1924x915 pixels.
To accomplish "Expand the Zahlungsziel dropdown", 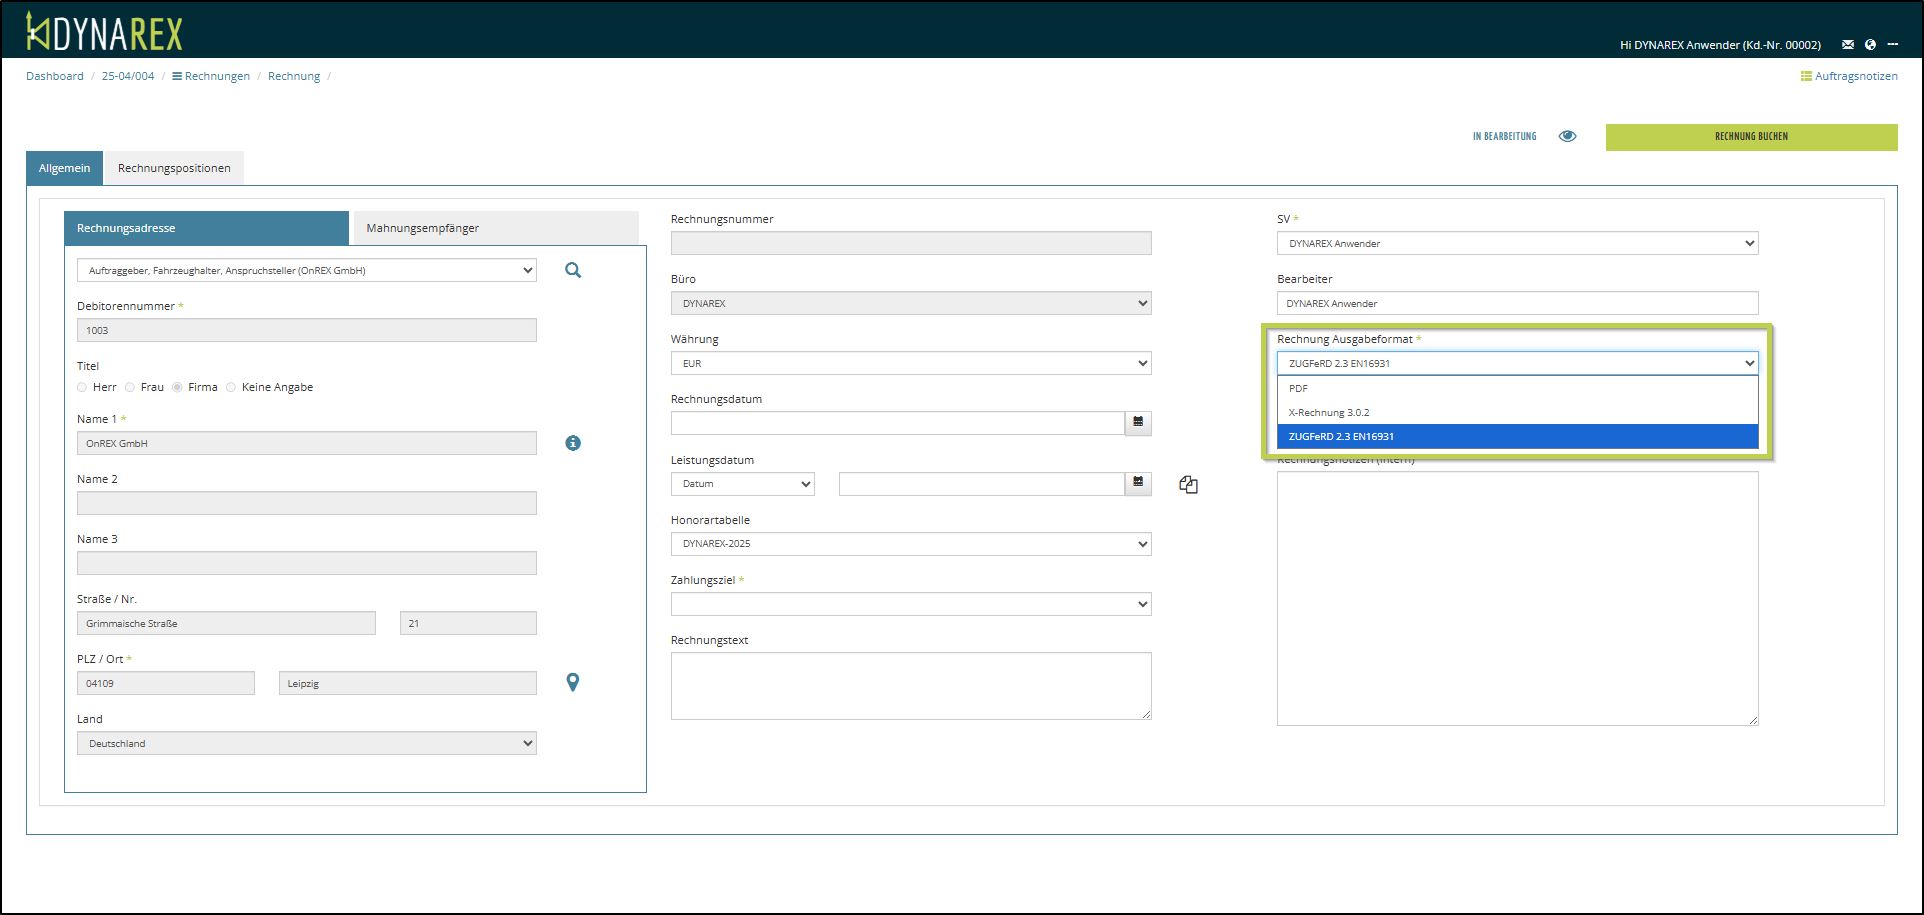I will pyautogui.click(x=910, y=604).
